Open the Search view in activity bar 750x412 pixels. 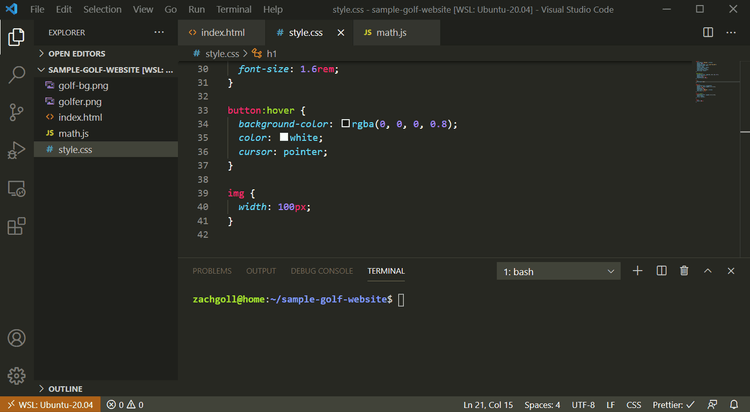16,75
